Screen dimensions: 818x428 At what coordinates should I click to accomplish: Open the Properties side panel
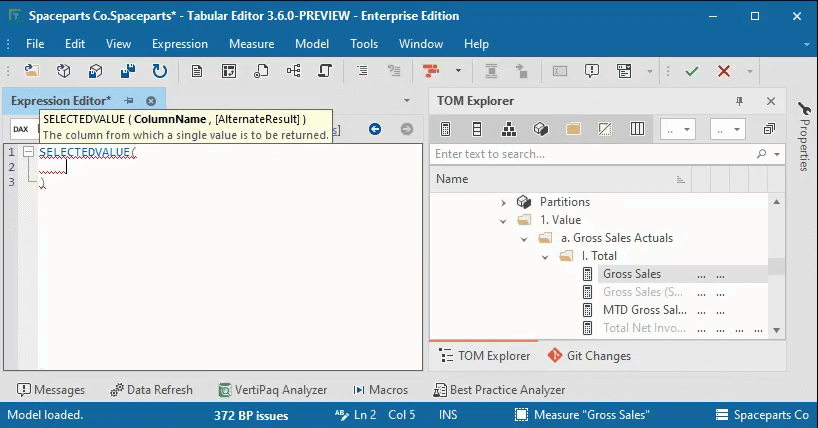click(x=804, y=136)
